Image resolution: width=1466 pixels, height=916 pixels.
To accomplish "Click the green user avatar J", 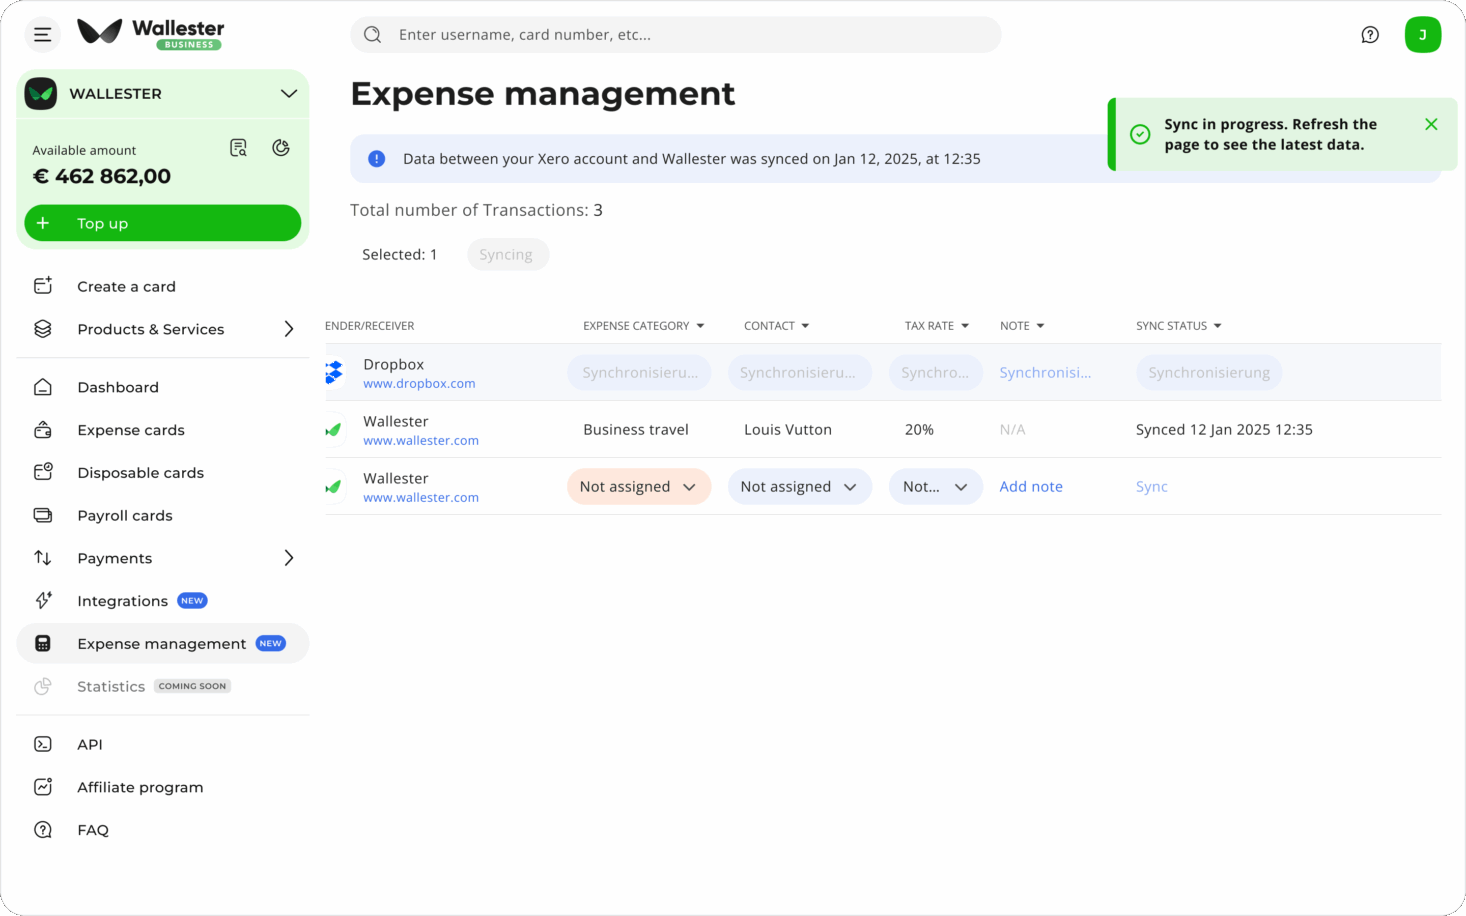I will tap(1422, 35).
